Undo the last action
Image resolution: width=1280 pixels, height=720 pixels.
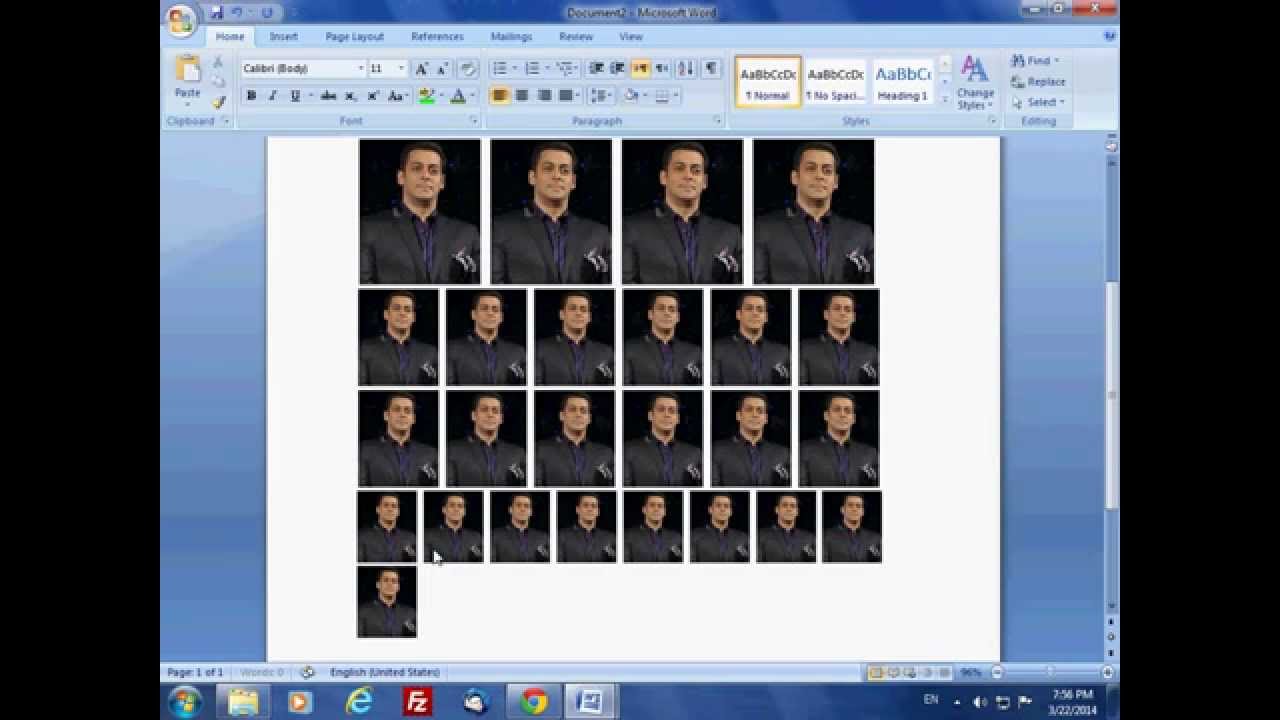tap(237, 13)
